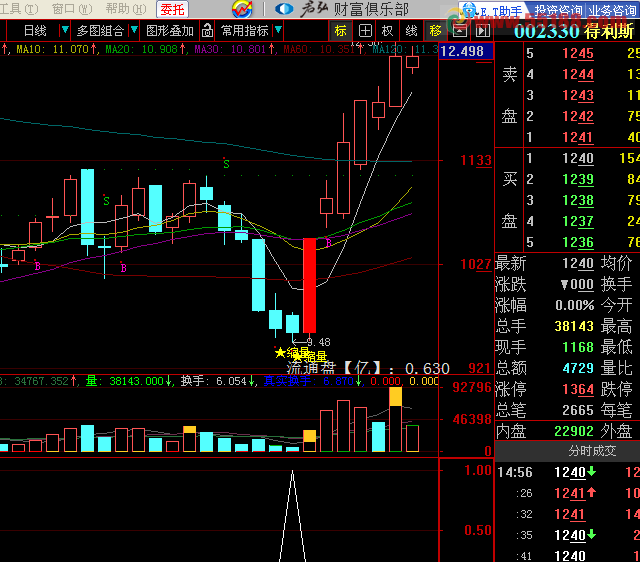Click the 总额 value 4729
The height and width of the screenshot is (562, 640).
578,368
